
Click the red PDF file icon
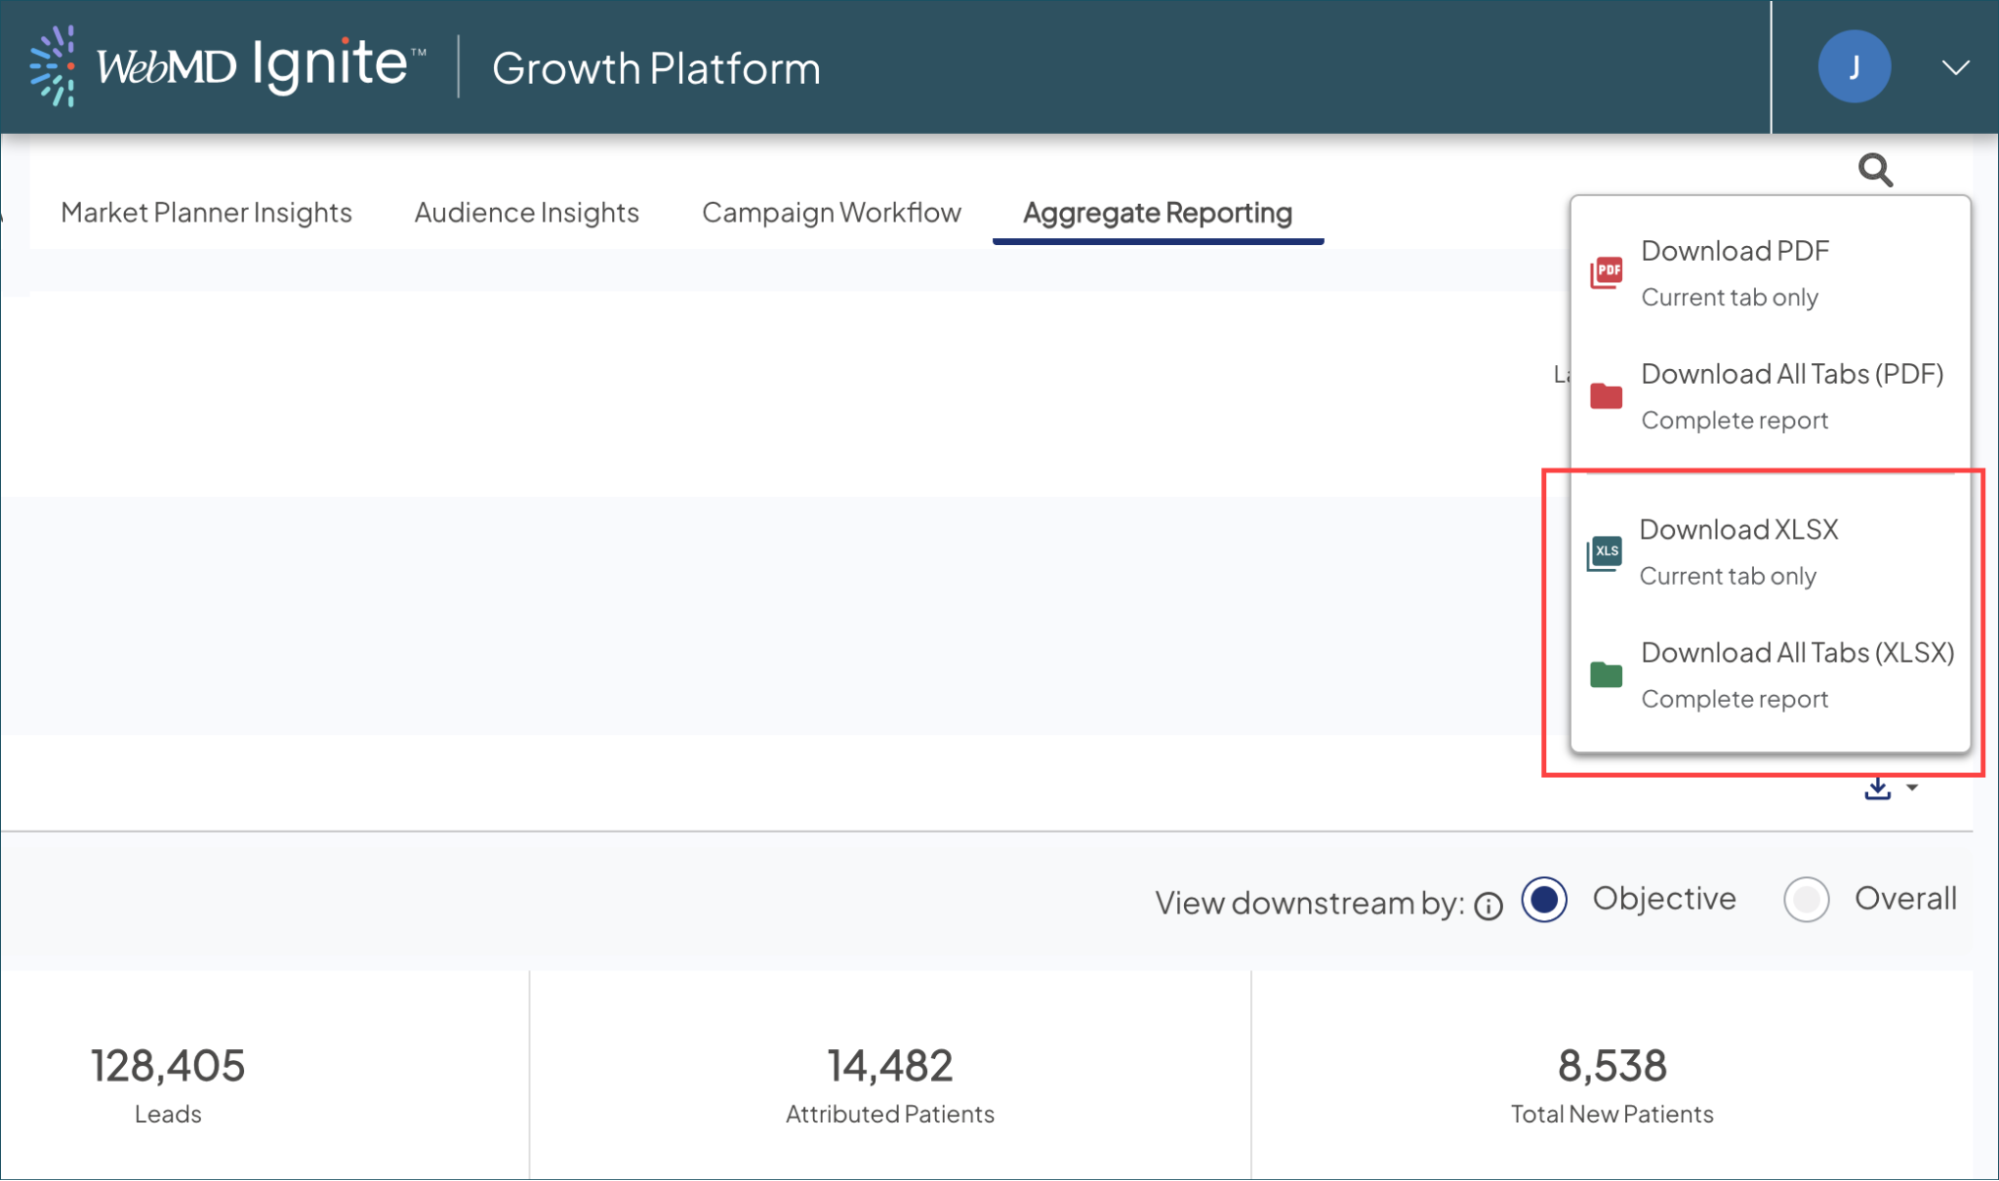[x=1606, y=271]
